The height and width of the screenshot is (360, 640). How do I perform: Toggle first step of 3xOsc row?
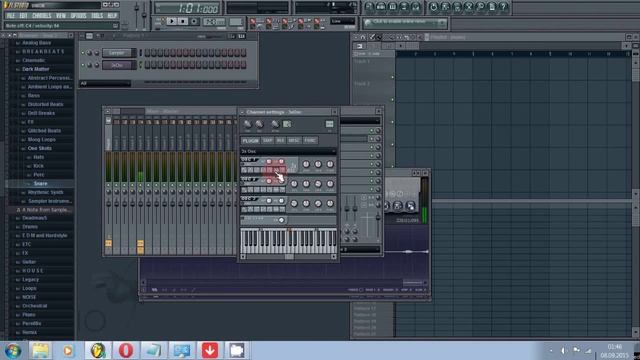[147, 64]
